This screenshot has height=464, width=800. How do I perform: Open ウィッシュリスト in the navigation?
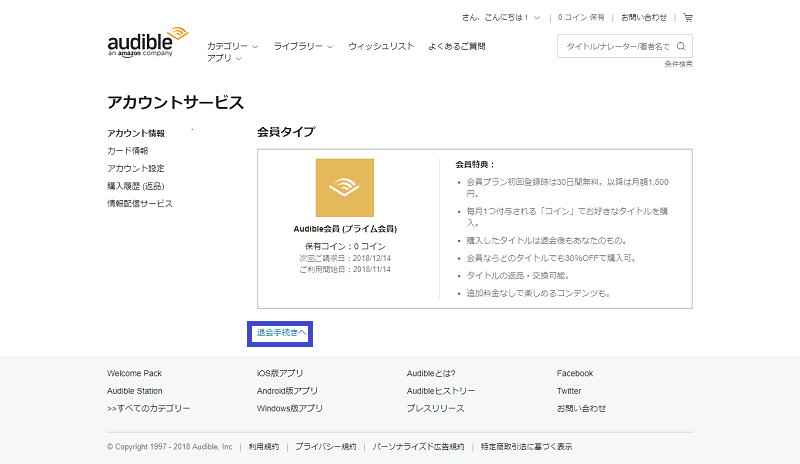point(381,46)
